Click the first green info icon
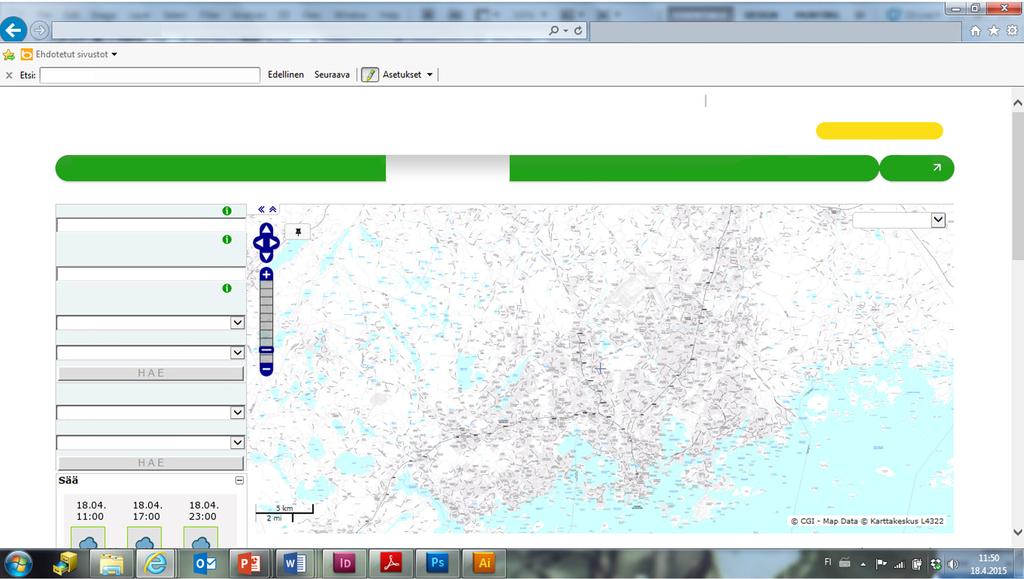1024x579 pixels. click(x=227, y=211)
